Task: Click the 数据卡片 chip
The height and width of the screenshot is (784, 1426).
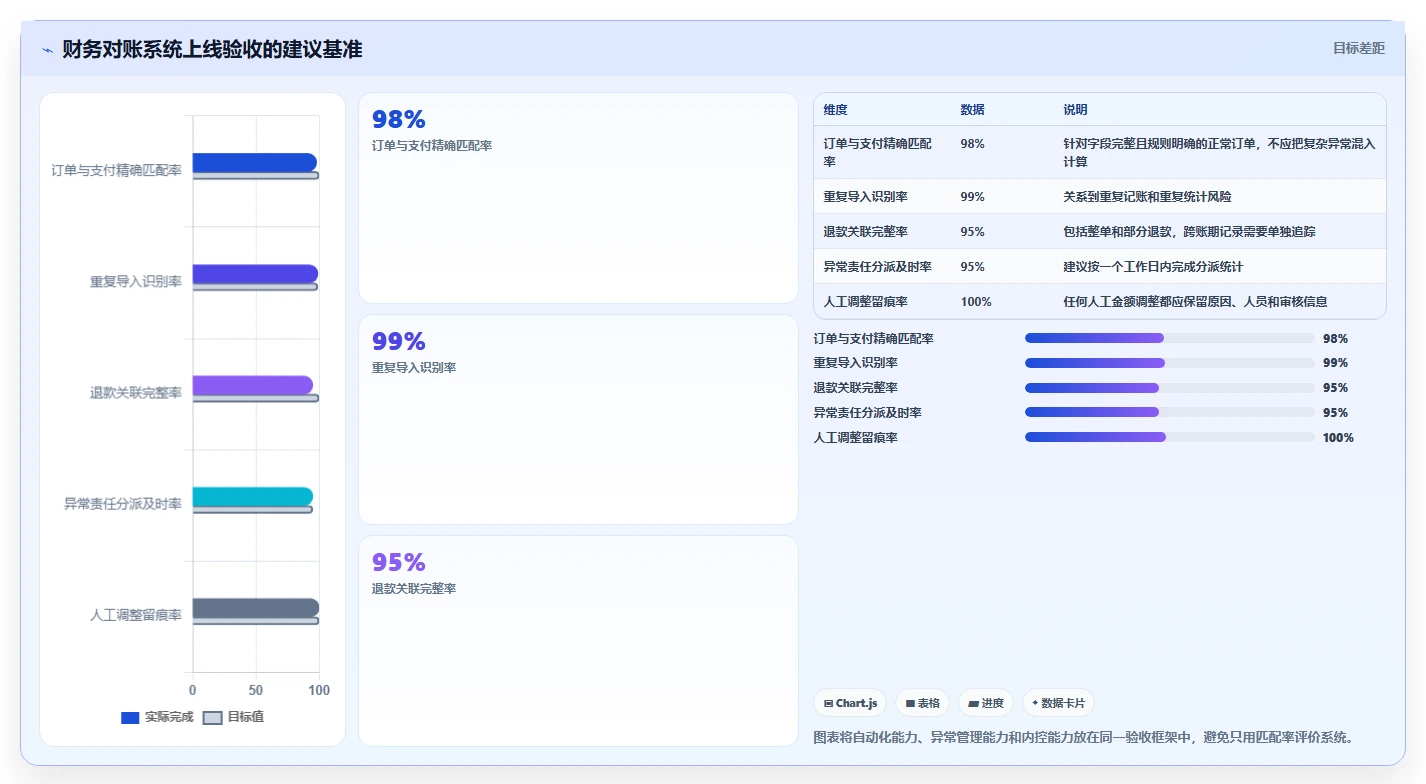Action: (1058, 703)
